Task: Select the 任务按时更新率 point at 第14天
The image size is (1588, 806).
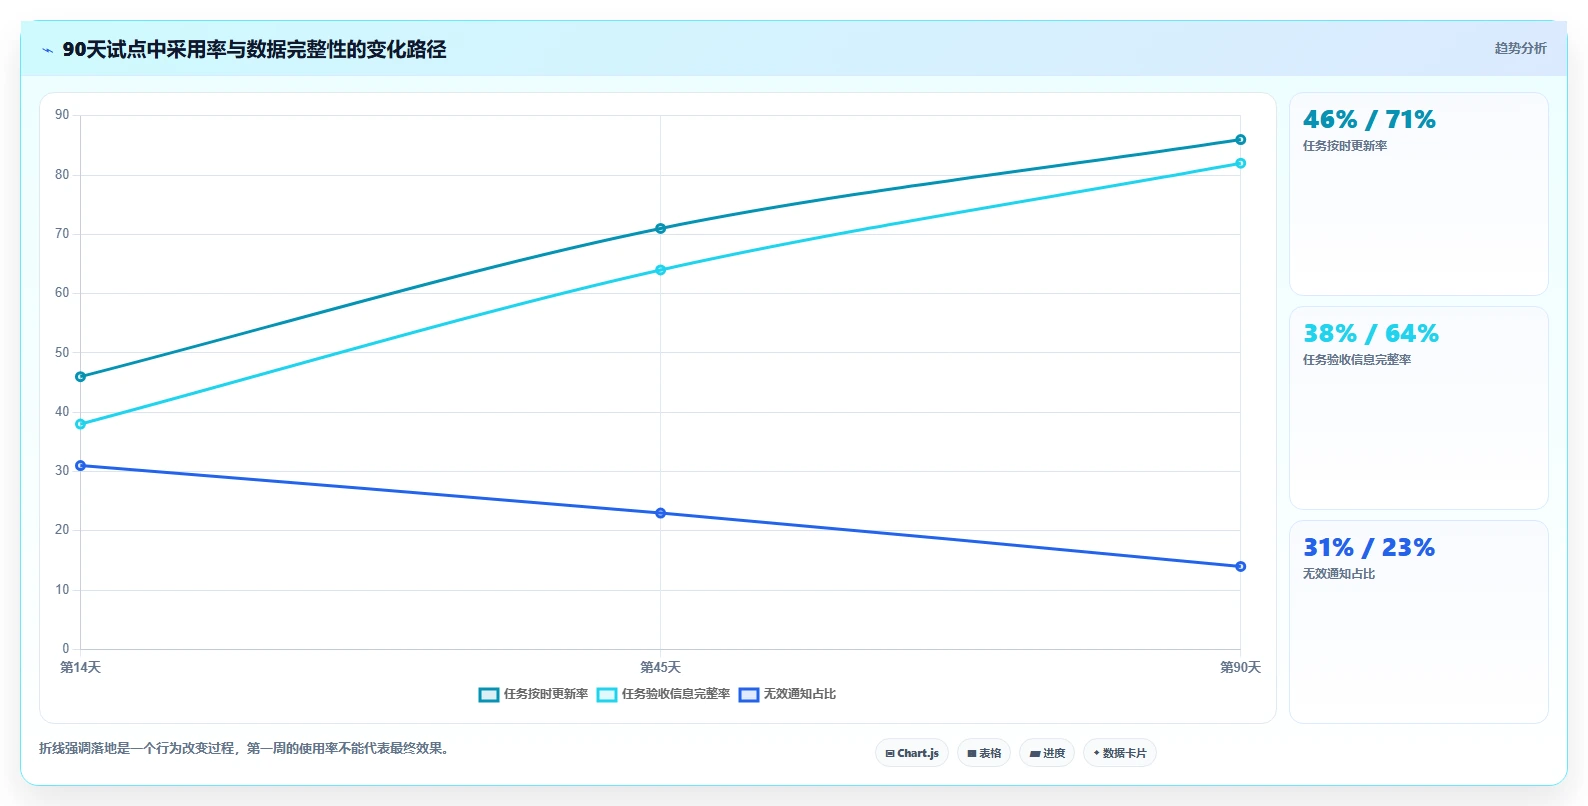Action: coord(81,377)
